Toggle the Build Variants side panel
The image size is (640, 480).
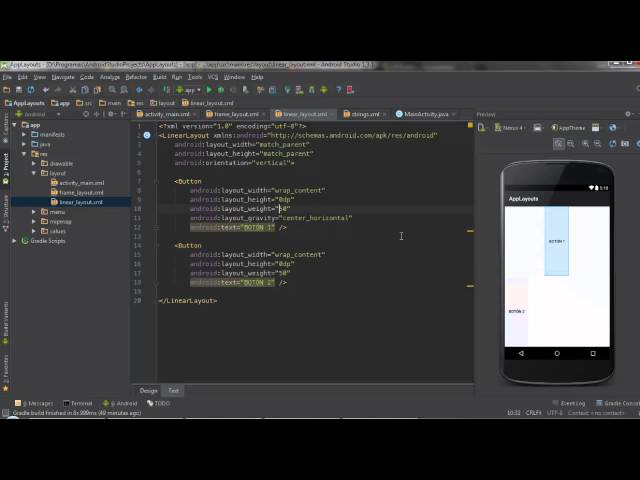(x=5, y=323)
